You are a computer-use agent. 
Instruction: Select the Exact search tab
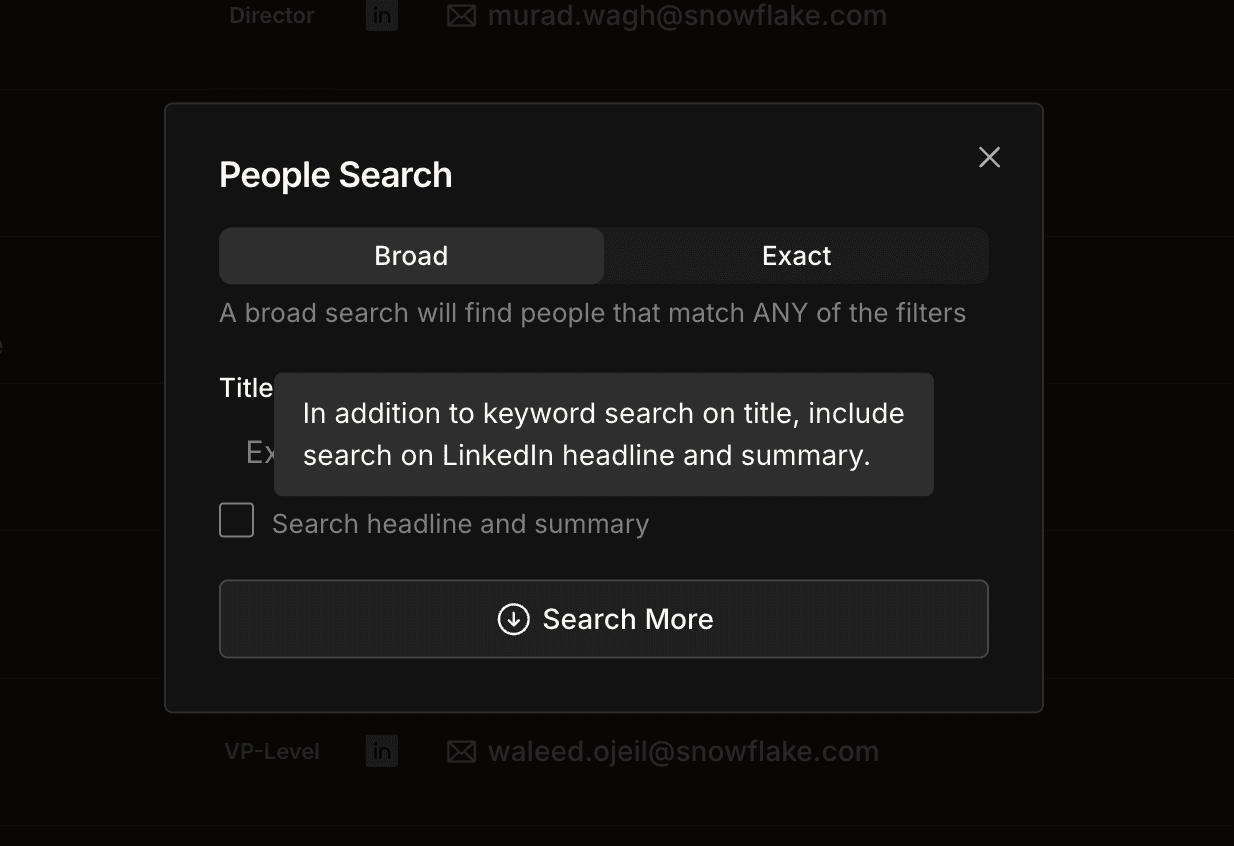(x=796, y=256)
